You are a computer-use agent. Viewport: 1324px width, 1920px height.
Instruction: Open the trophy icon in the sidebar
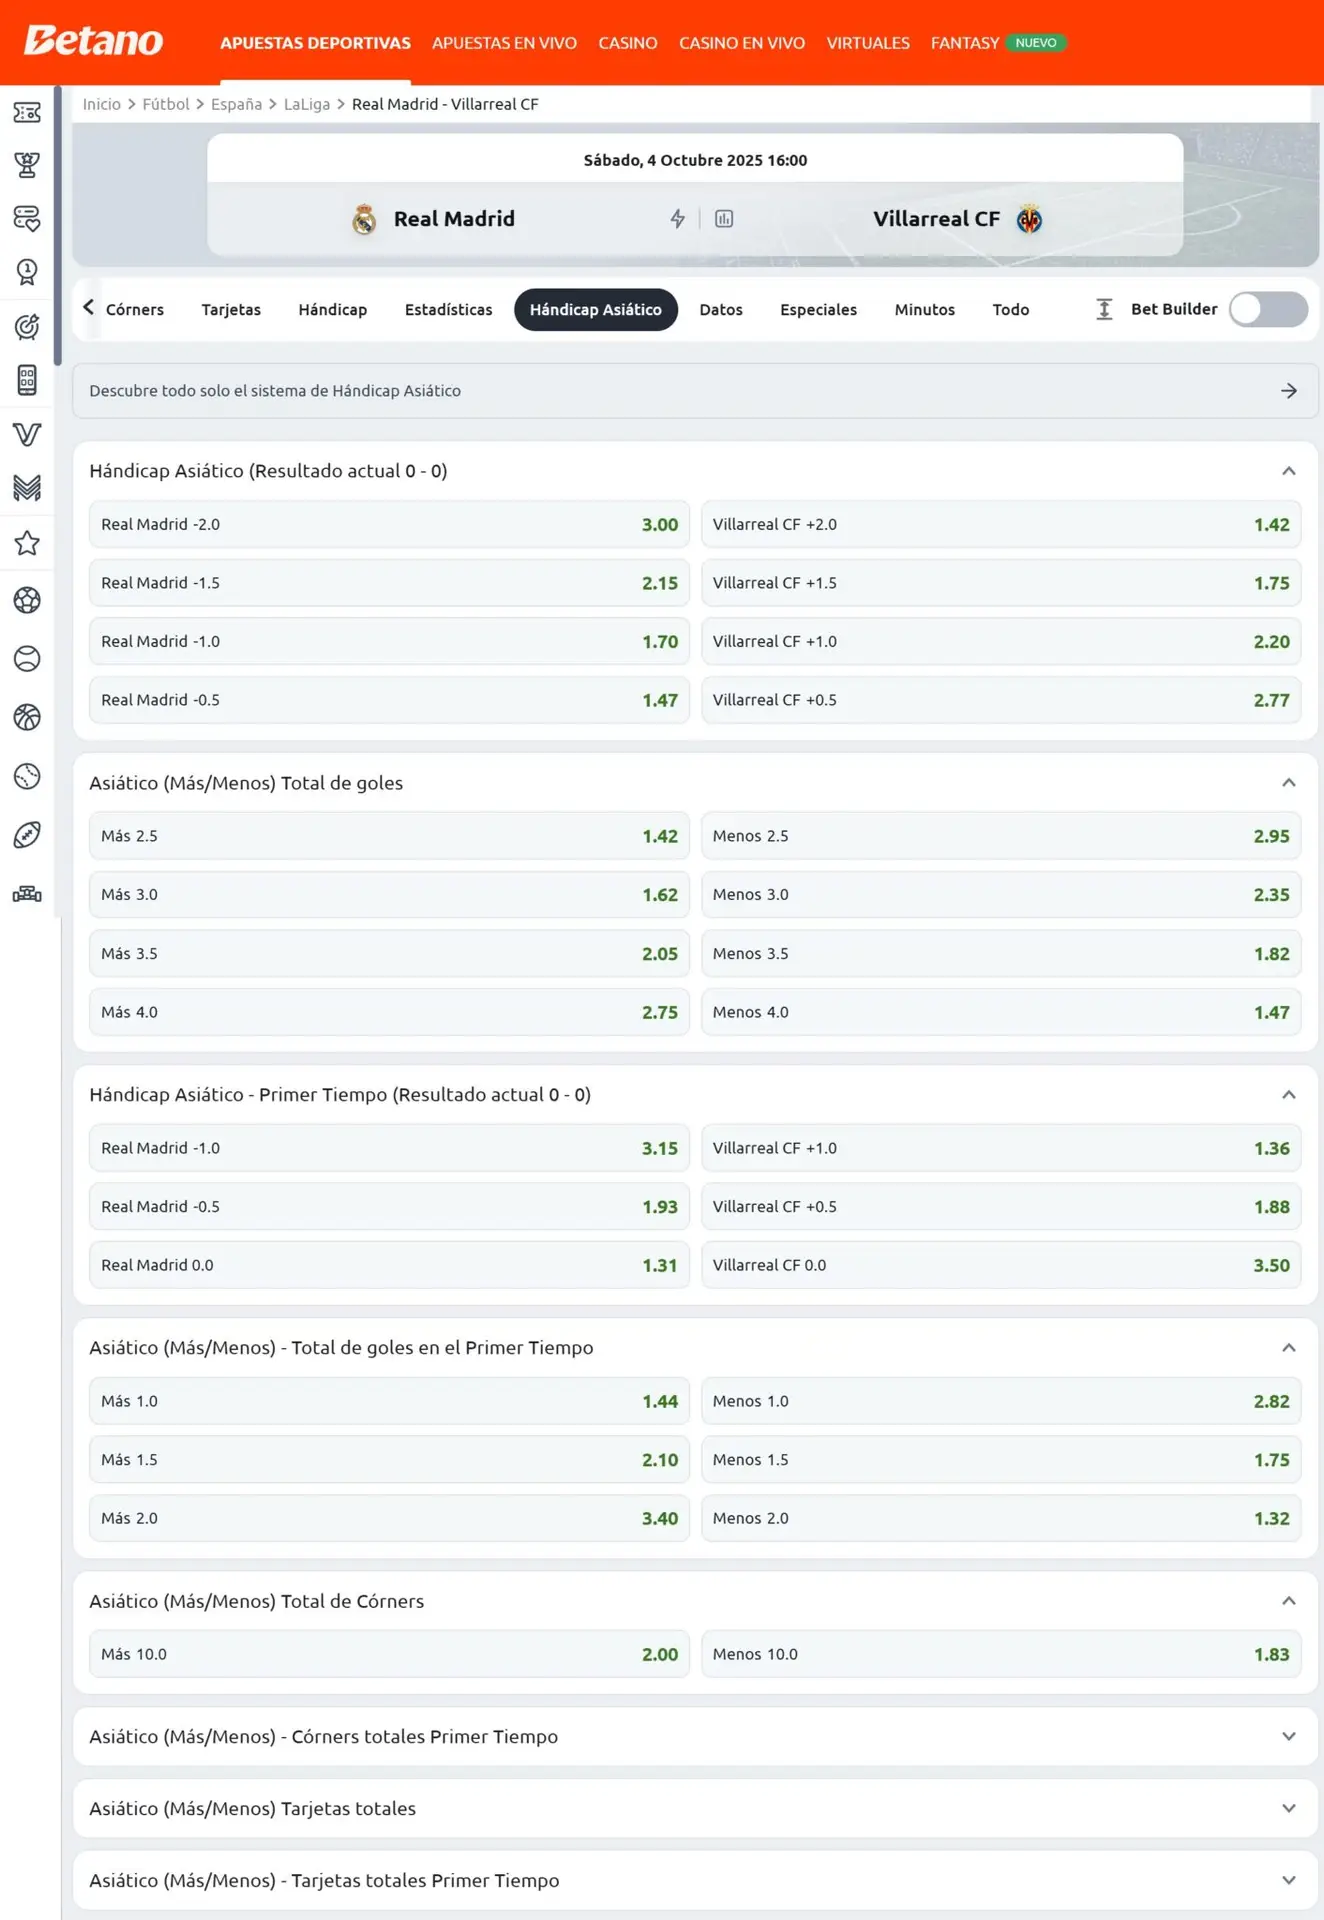[27, 165]
